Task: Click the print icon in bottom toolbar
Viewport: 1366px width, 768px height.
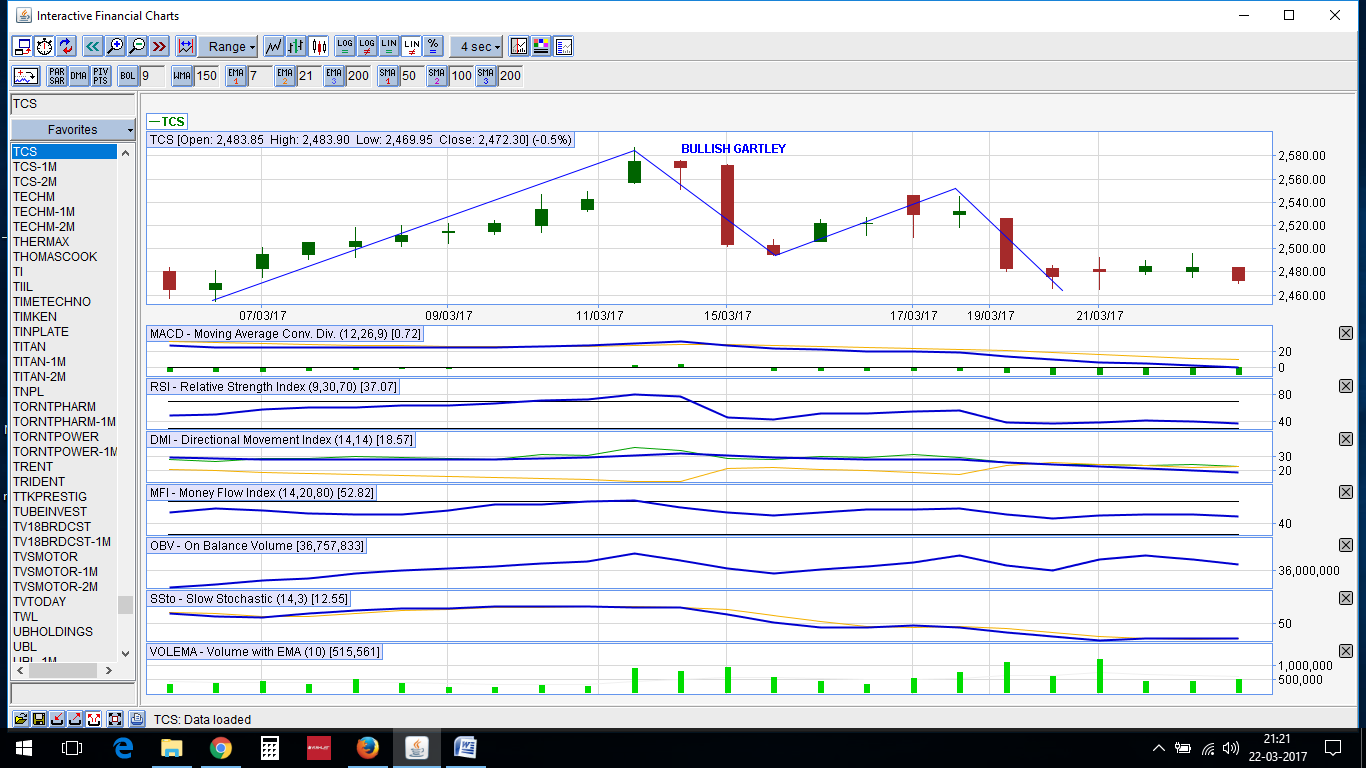Action: point(137,719)
